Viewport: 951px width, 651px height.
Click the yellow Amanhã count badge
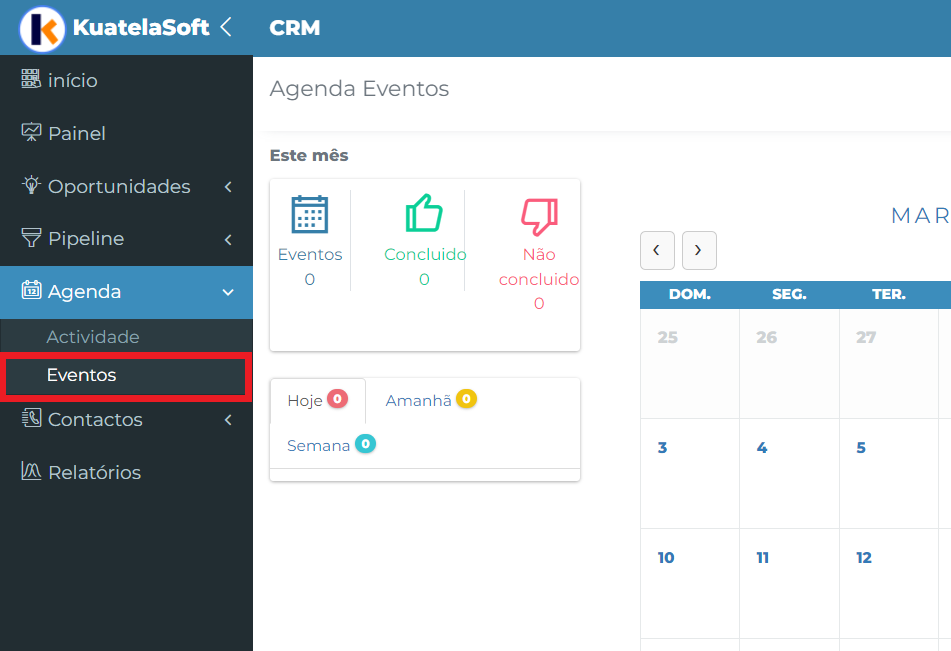(466, 399)
